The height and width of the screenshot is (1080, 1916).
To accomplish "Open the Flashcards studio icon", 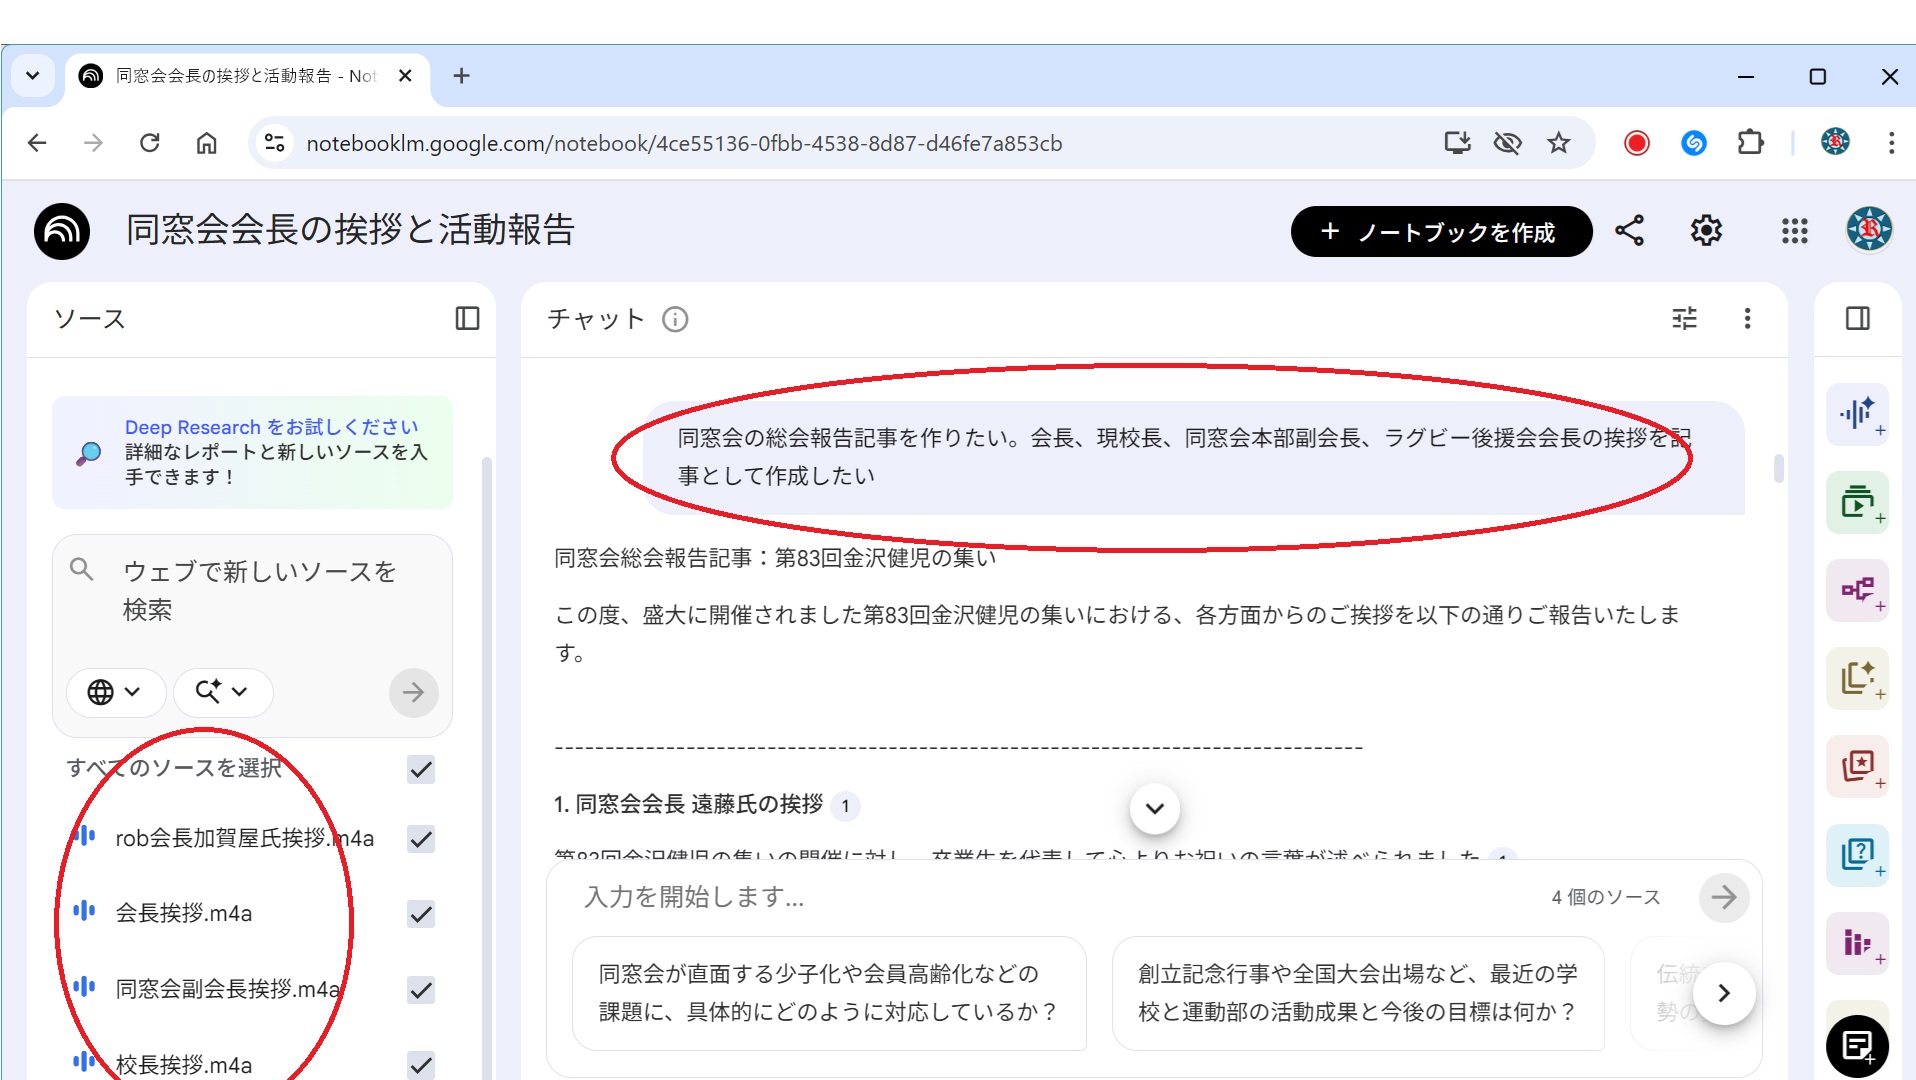I will [x=1857, y=766].
